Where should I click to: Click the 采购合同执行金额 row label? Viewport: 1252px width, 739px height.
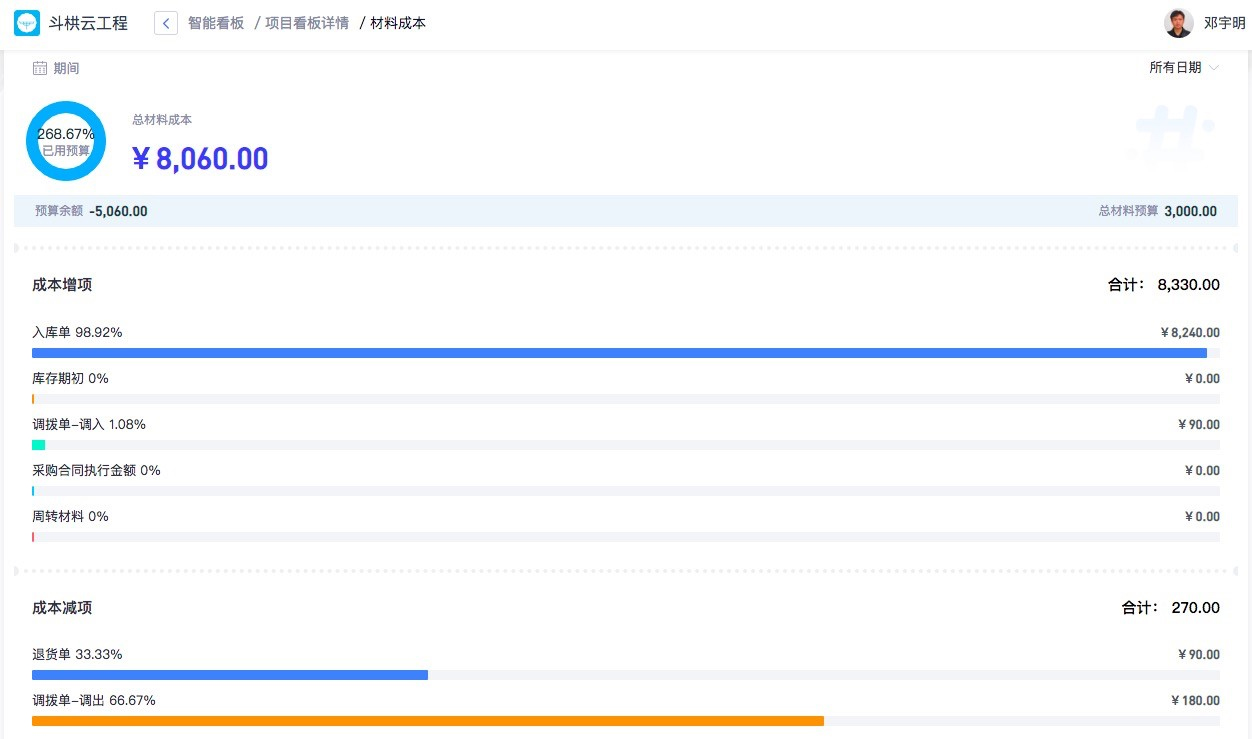click(96, 471)
